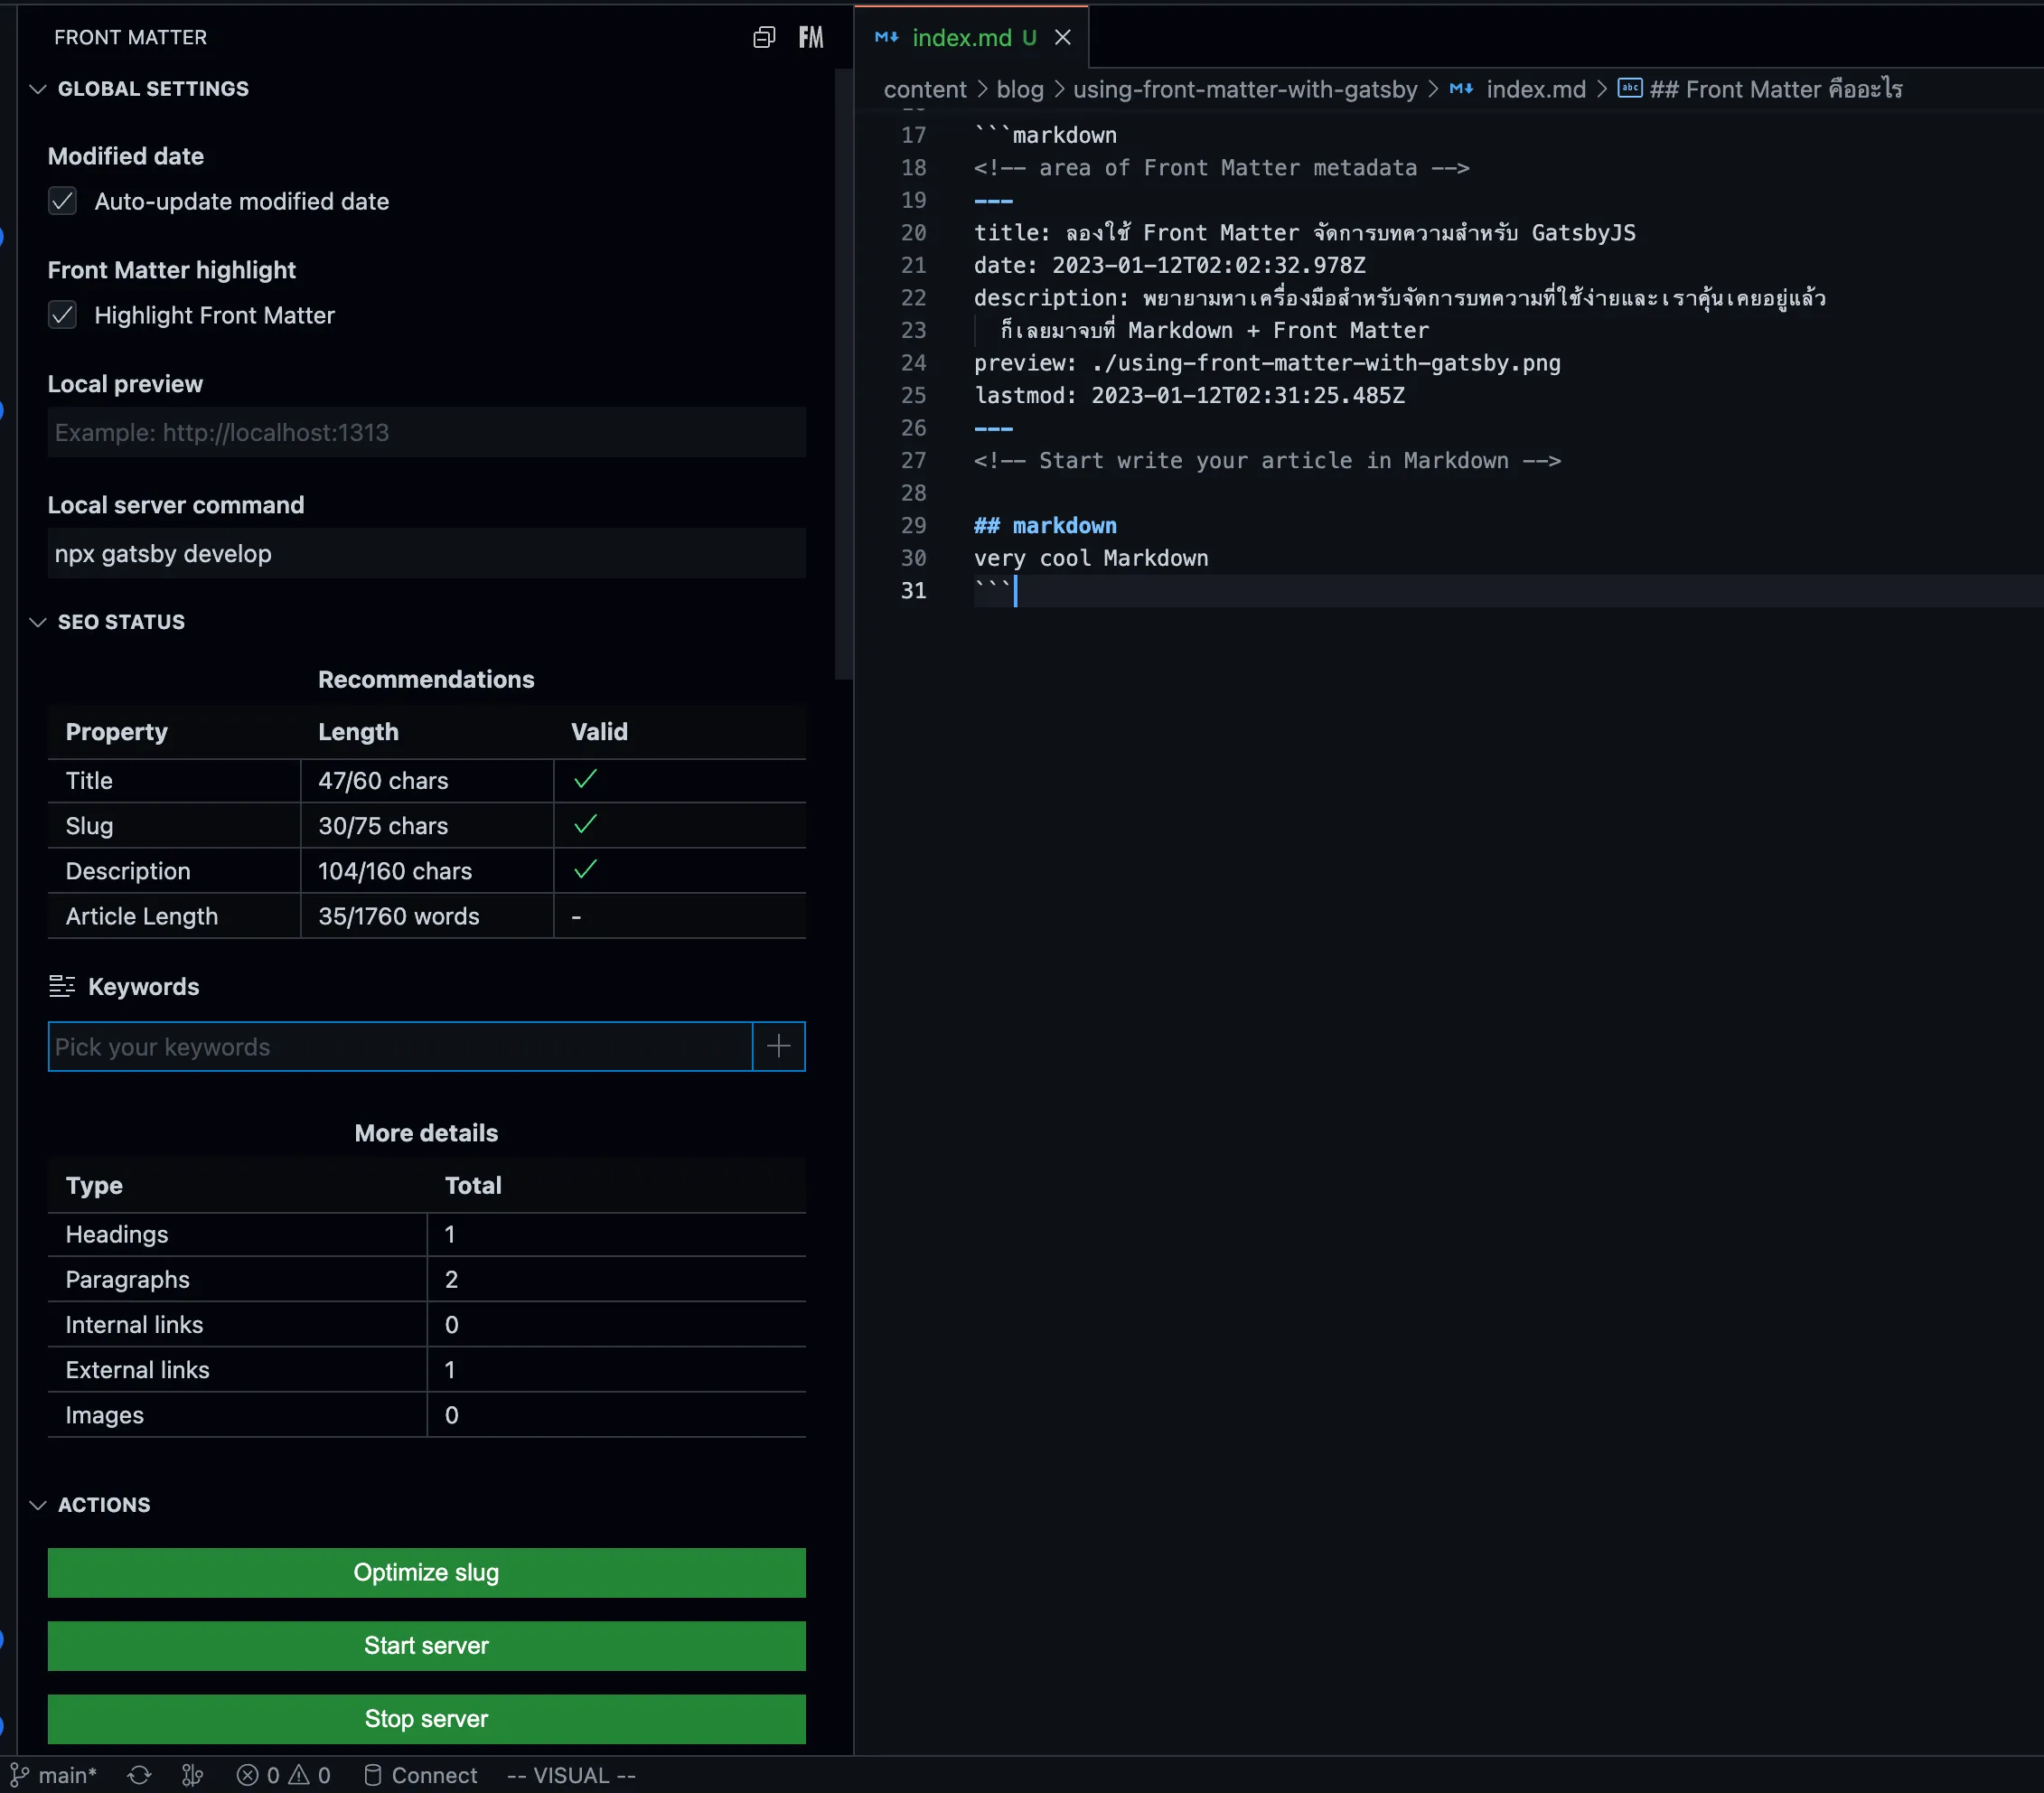This screenshot has height=1793, width=2044.
Task: Click the lastmod line in editor
Action: [1189, 395]
